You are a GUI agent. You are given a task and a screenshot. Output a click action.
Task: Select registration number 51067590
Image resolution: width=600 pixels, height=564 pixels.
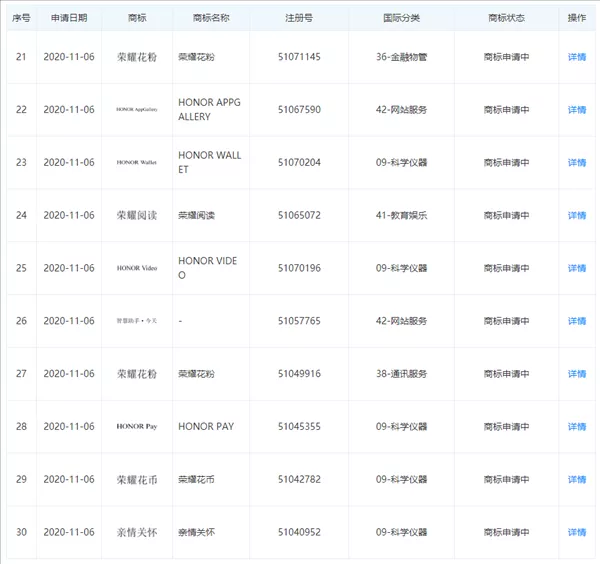click(299, 110)
